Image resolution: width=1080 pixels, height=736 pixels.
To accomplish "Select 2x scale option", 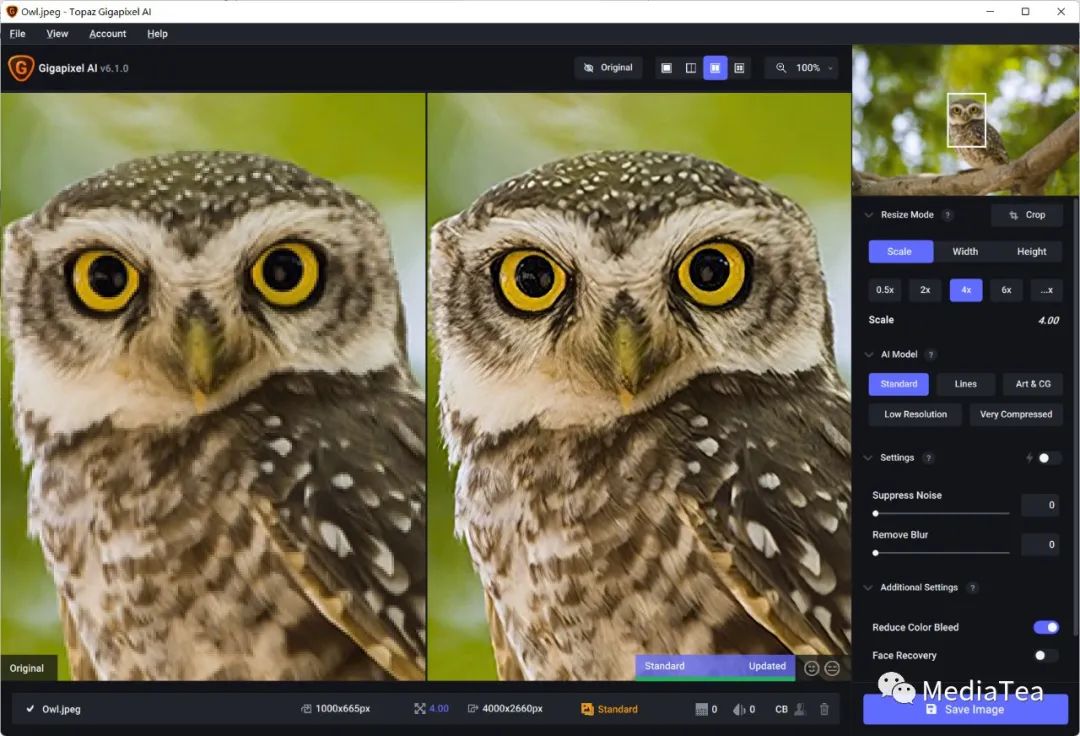I will click(925, 290).
